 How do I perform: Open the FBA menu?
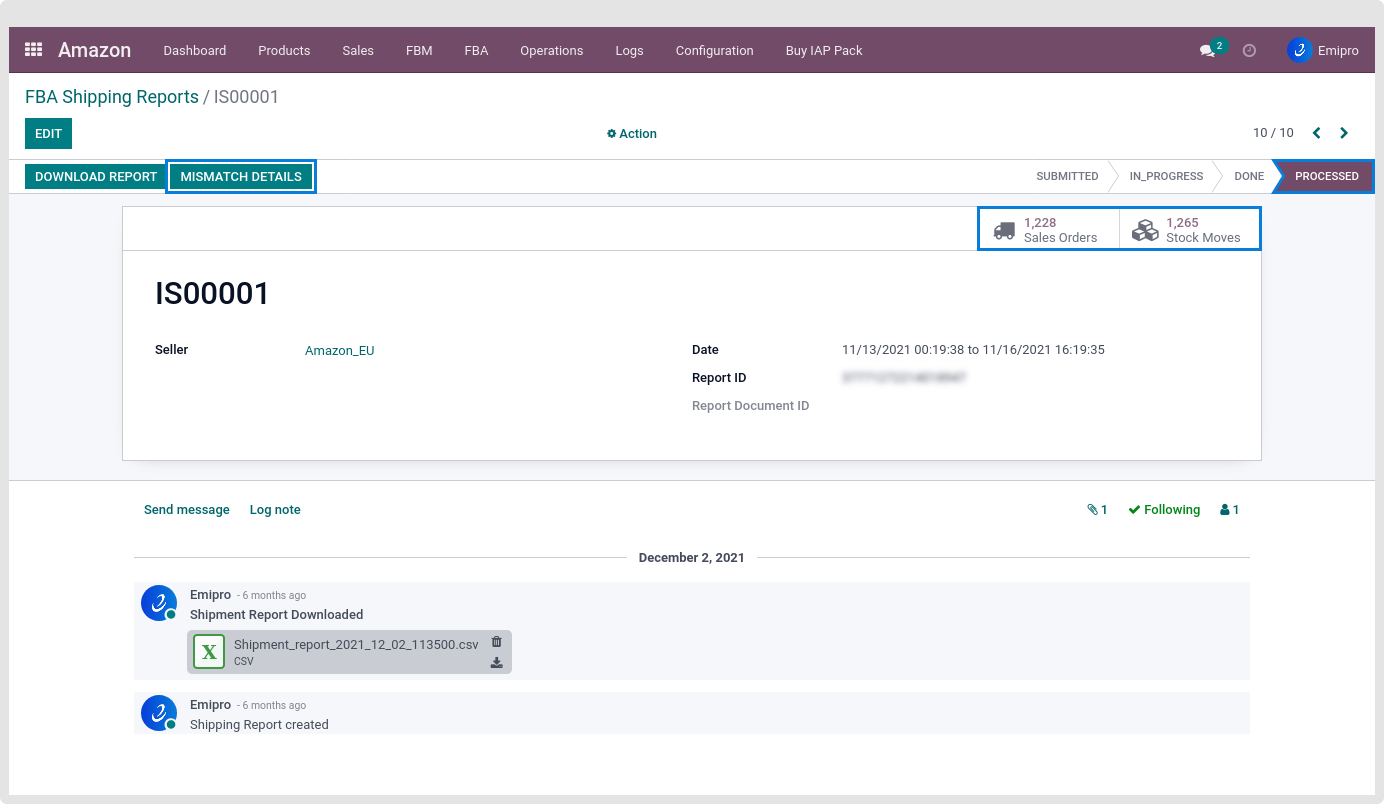(476, 51)
